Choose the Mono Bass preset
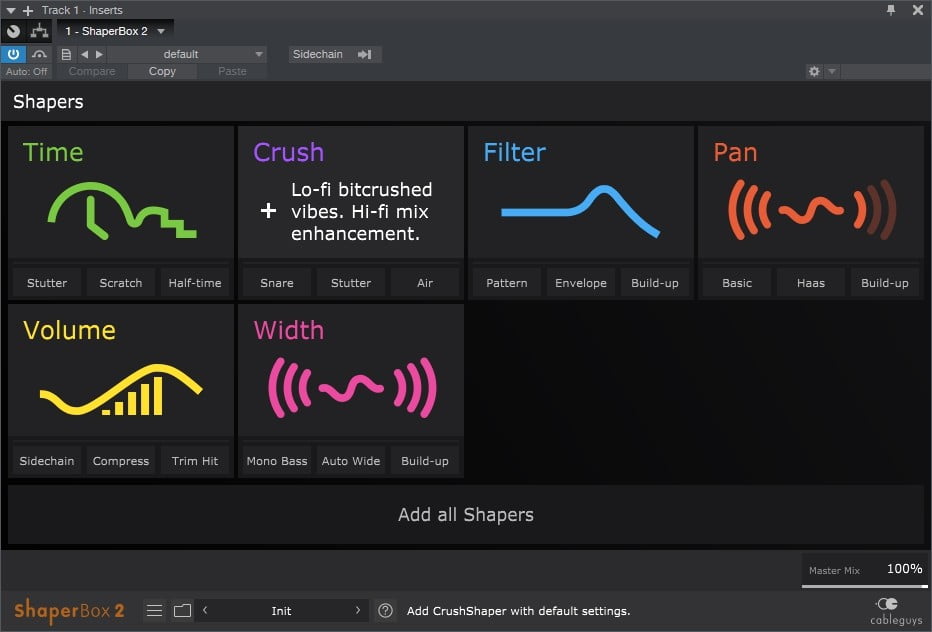This screenshot has width=932, height=632. pos(277,461)
